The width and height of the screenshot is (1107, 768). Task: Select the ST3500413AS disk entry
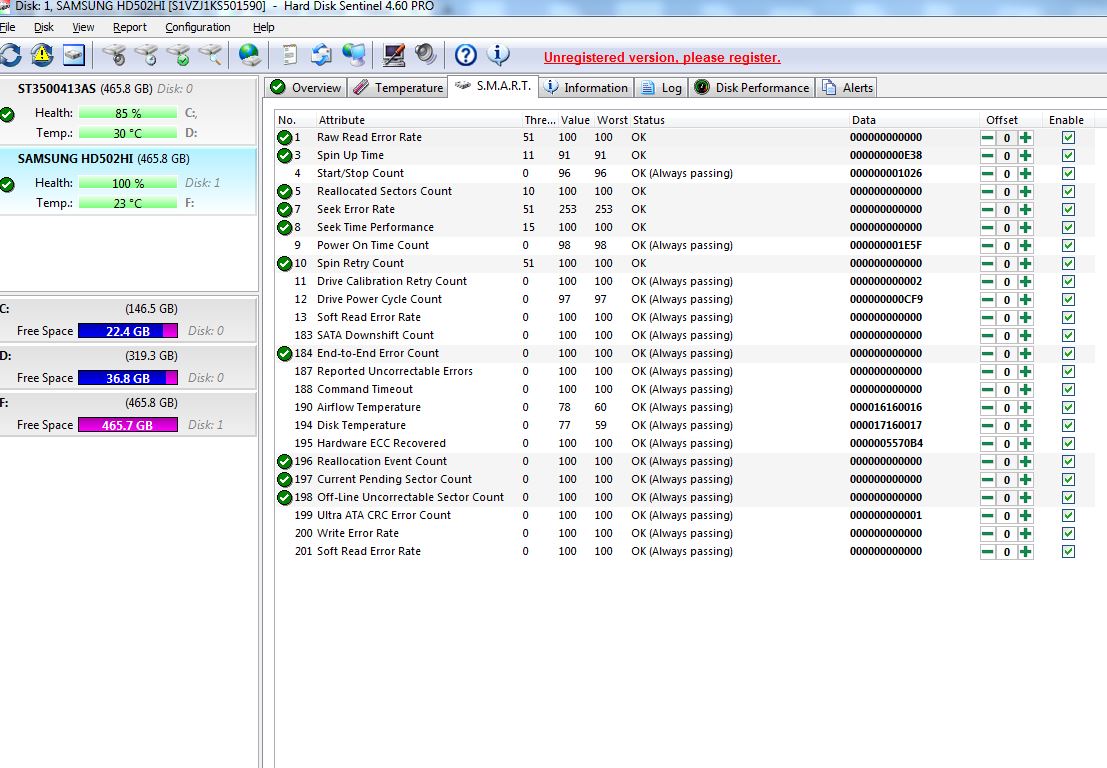pyautogui.click(x=58, y=89)
